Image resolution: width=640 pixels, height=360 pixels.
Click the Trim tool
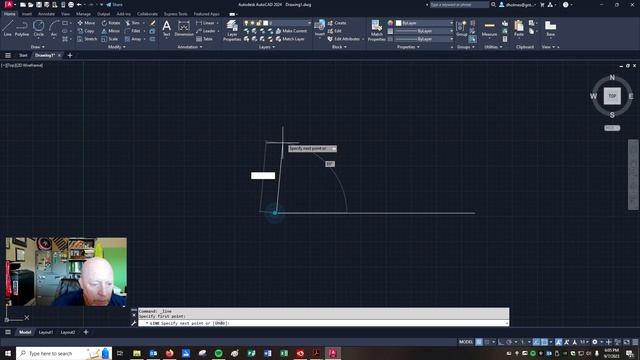point(132,23)
